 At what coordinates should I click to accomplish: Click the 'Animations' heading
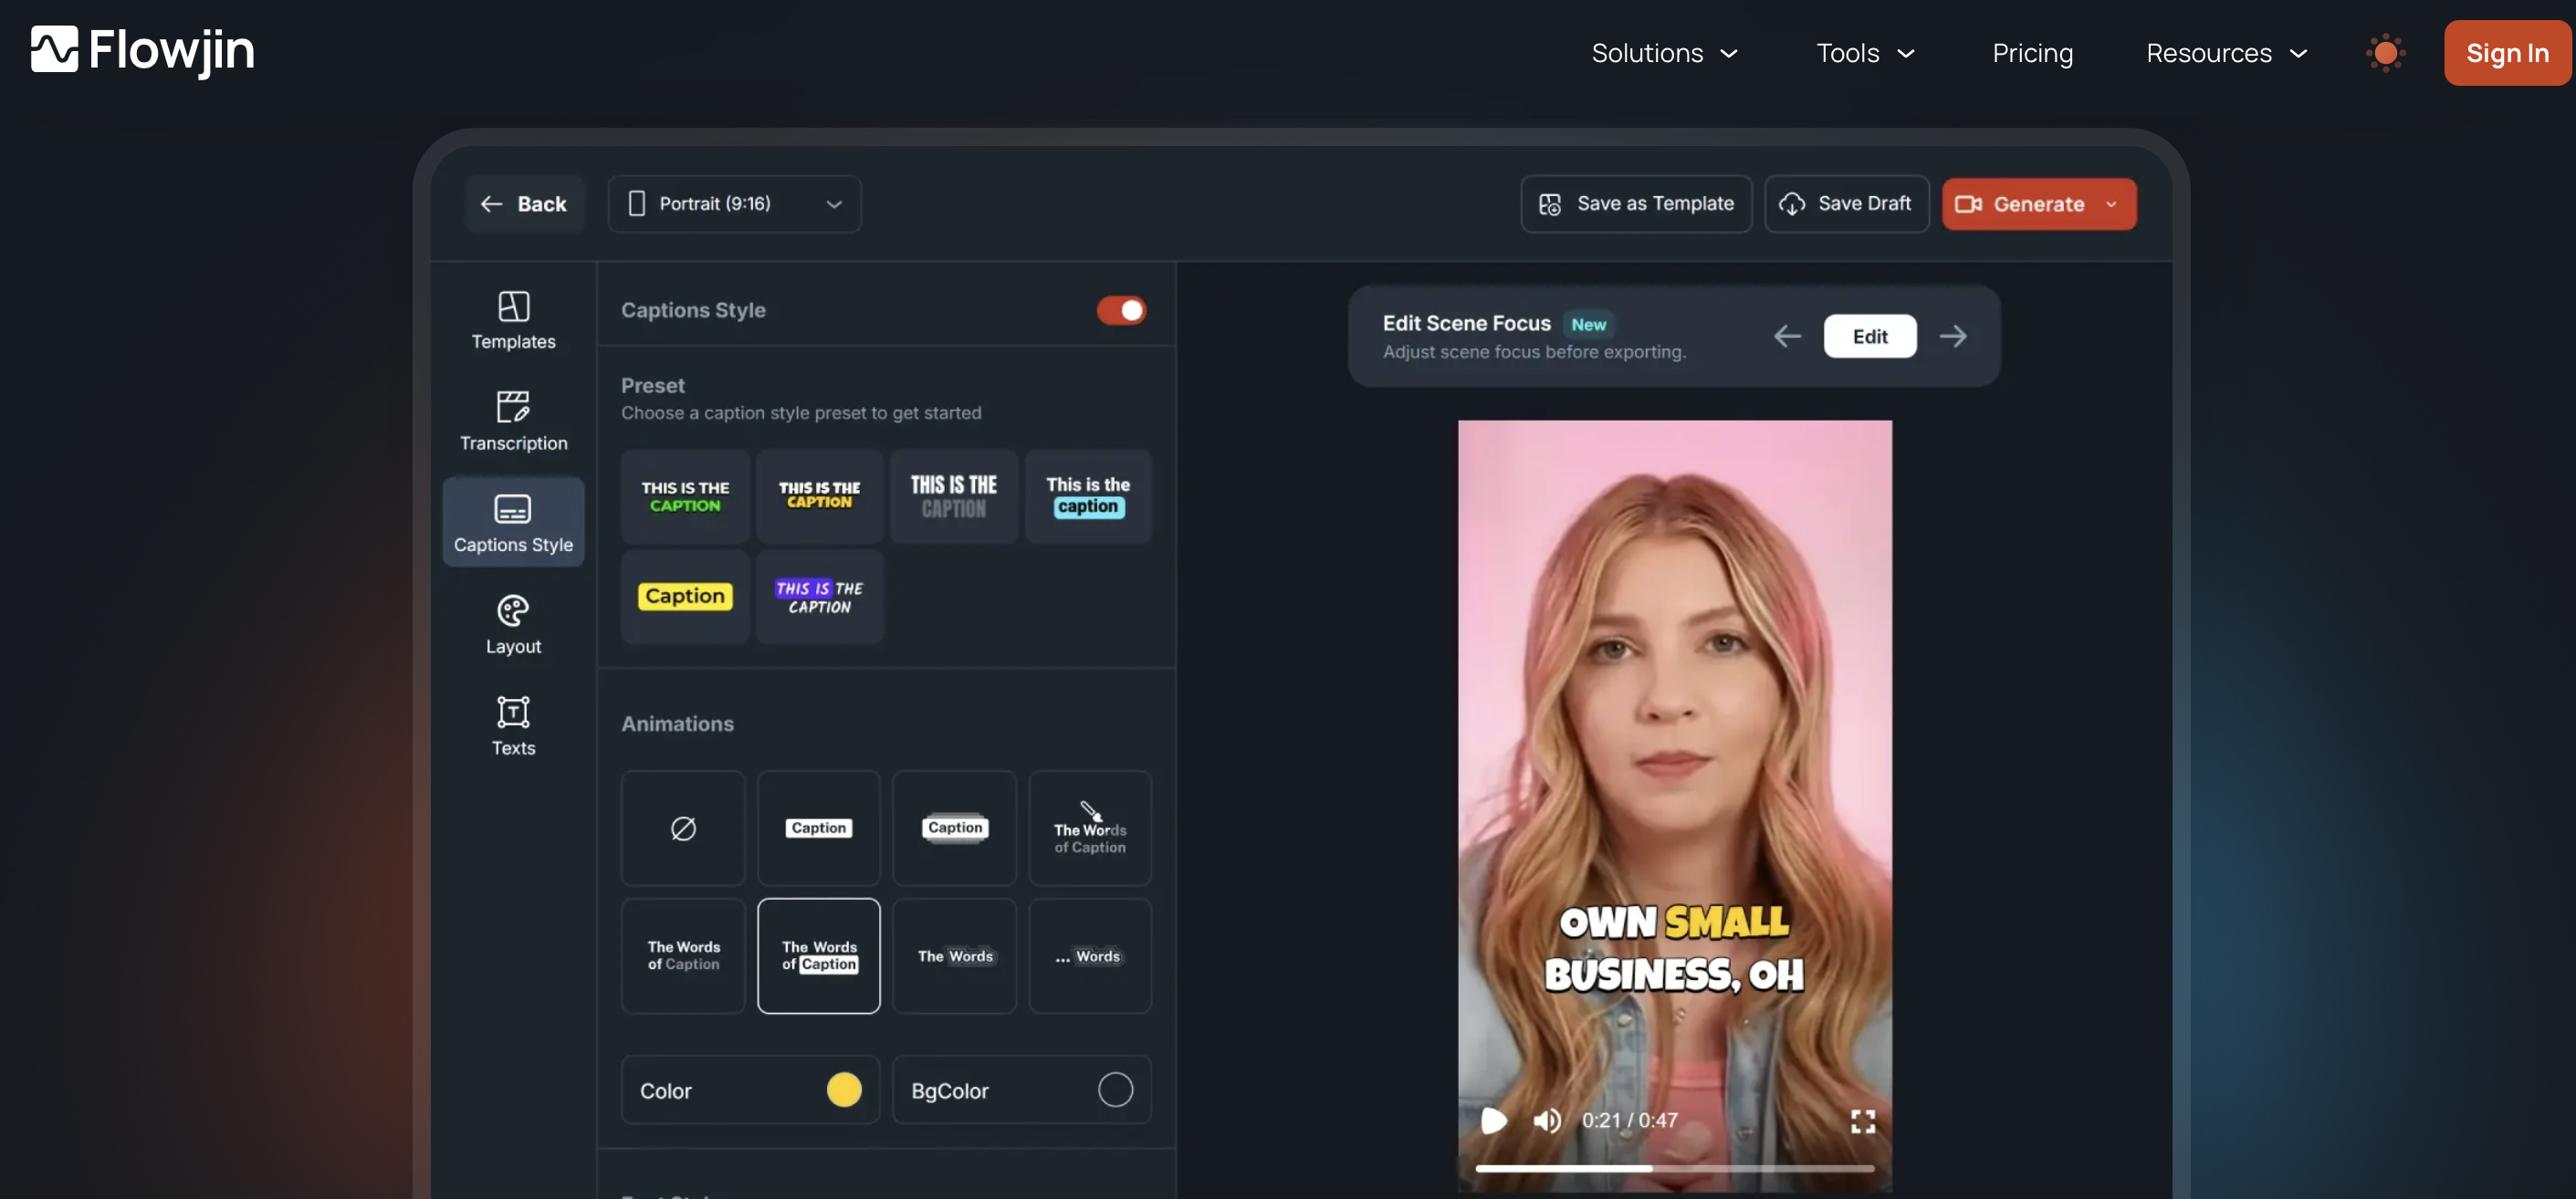coord(677,724)
